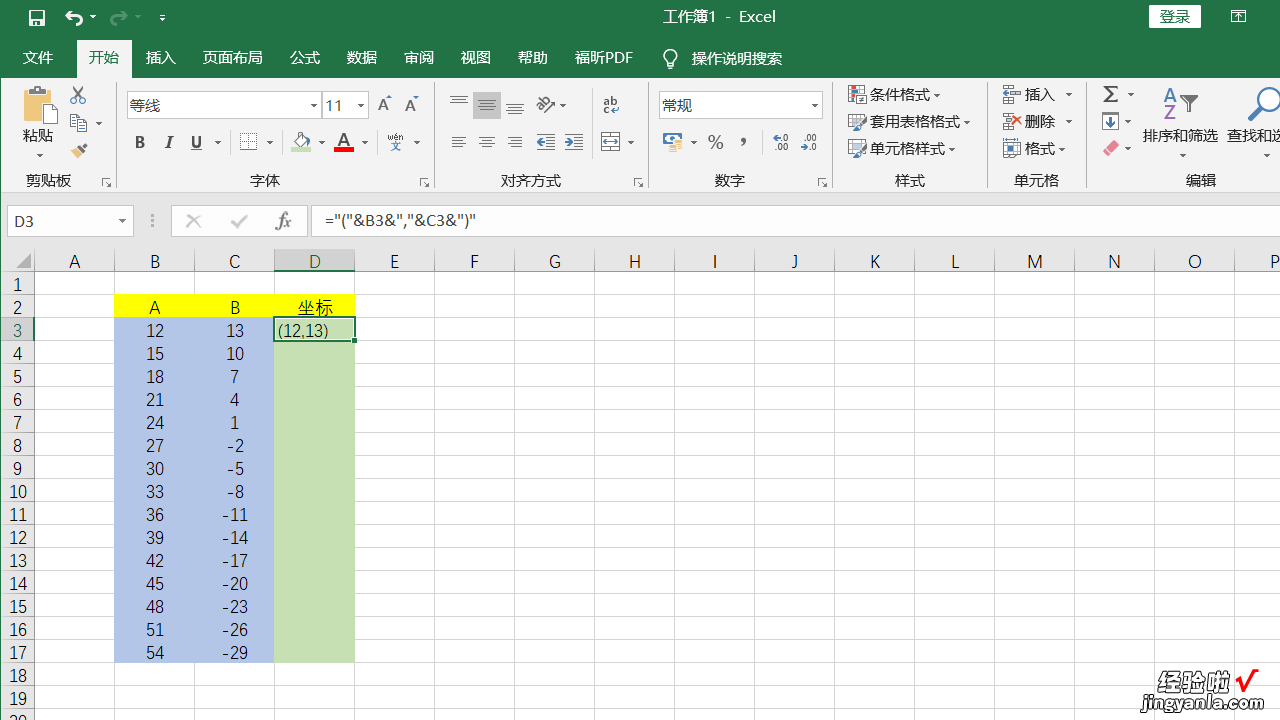Click the fx insert function icon
Image resolution: width=1280 pixels, height=720 pixels.
coord(283,221)
